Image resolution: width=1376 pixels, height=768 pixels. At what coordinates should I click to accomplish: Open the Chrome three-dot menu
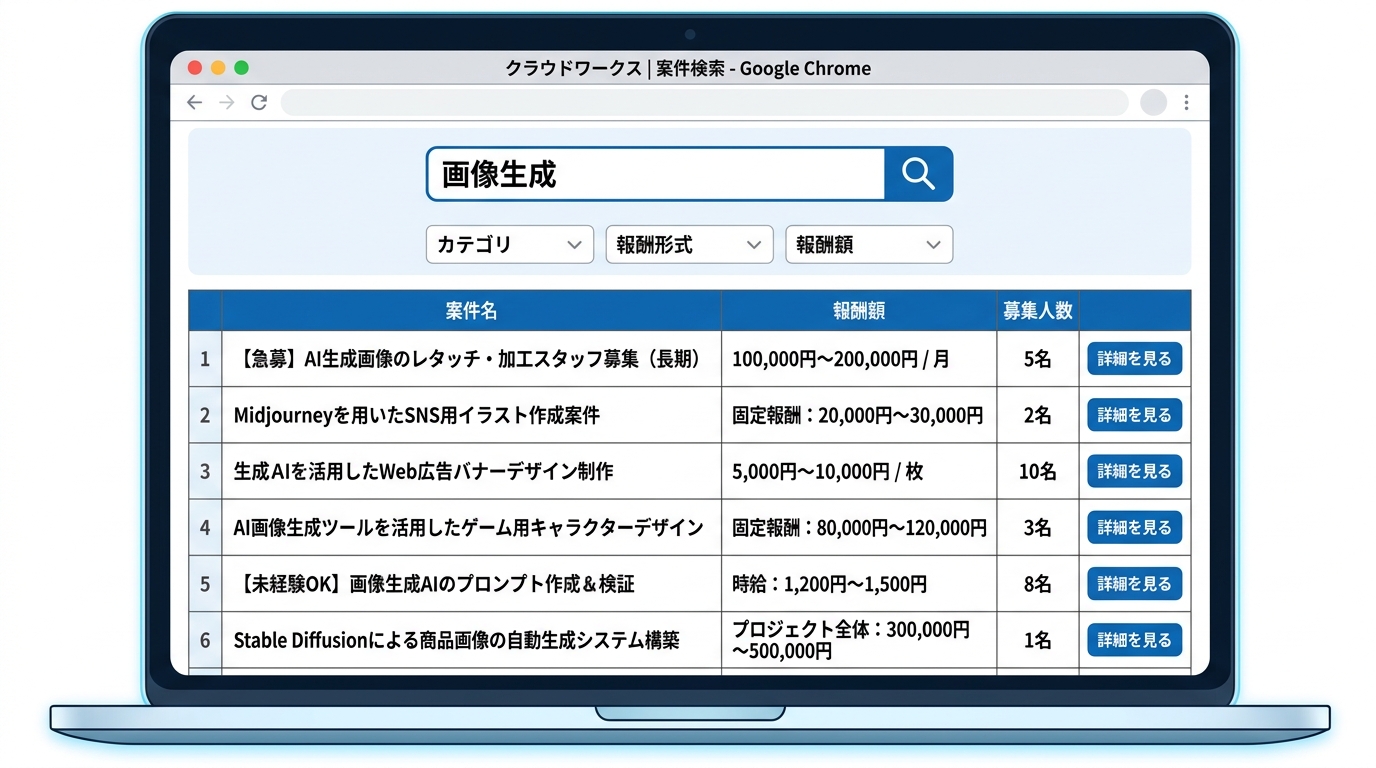click(1186, 102)
